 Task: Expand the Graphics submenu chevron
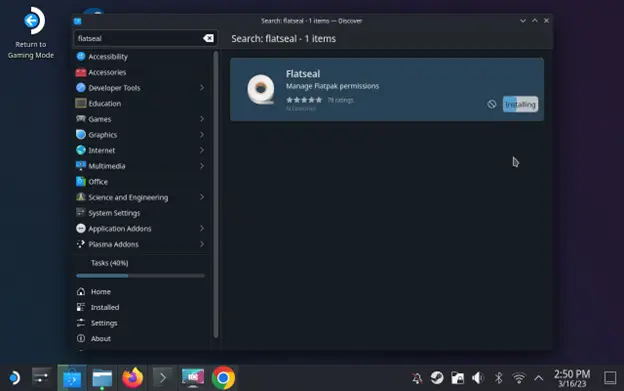tap(202, 134)
